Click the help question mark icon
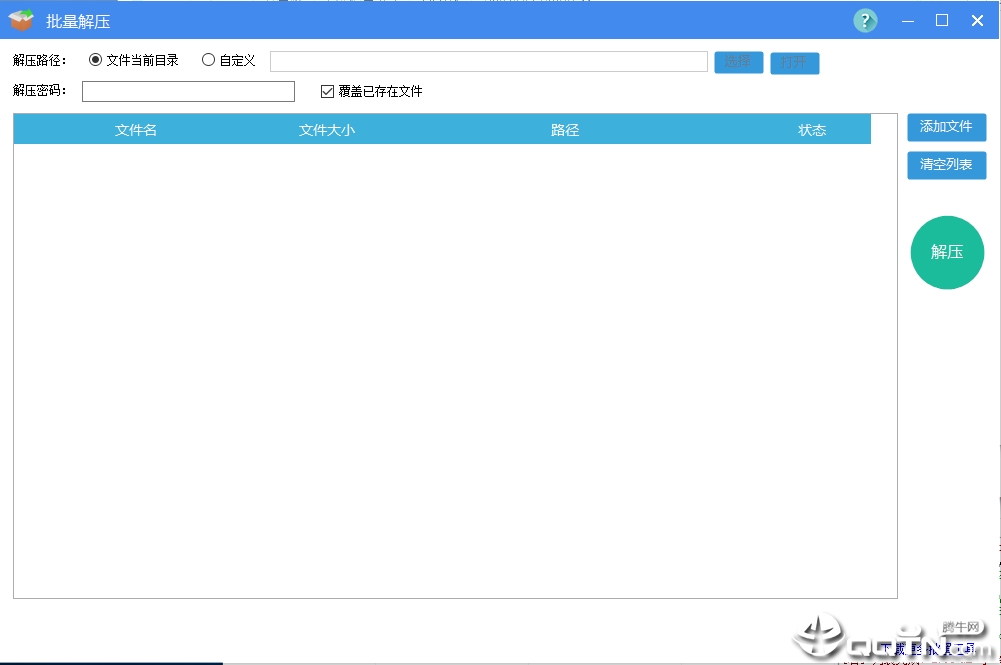This screenshot has height=665, width=1001. [865, 21]
